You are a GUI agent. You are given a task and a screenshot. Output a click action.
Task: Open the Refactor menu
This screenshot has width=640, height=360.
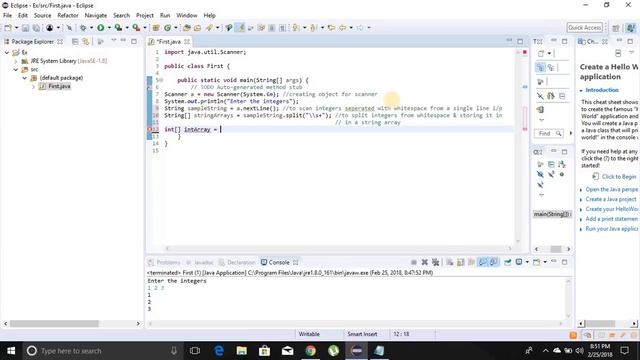tap(68, 16)
